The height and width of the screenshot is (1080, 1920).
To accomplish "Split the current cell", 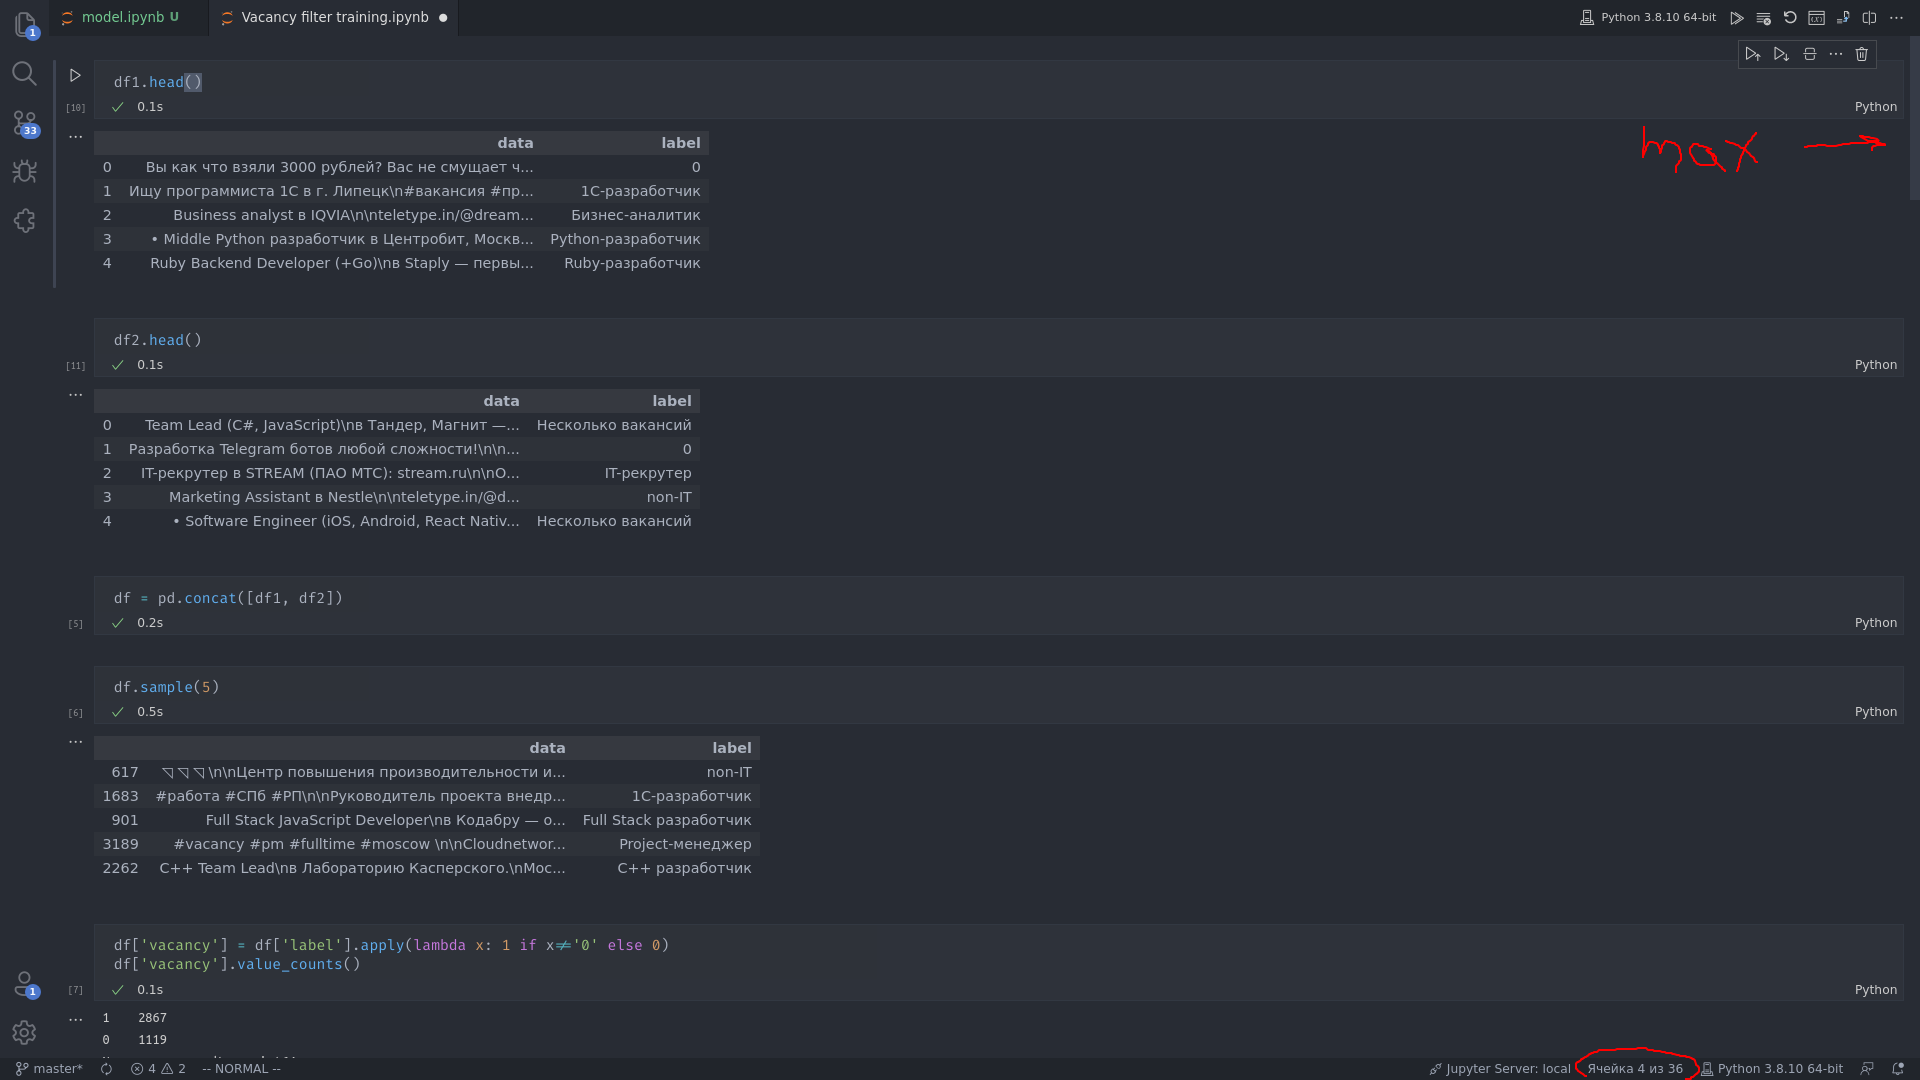I will coord(1809,54).
